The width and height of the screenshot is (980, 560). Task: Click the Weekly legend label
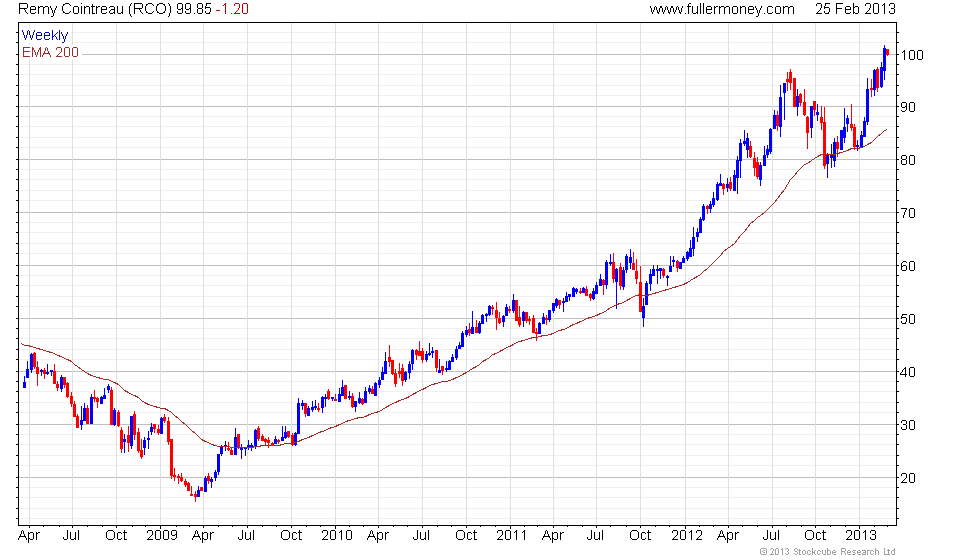pos(45,36)
